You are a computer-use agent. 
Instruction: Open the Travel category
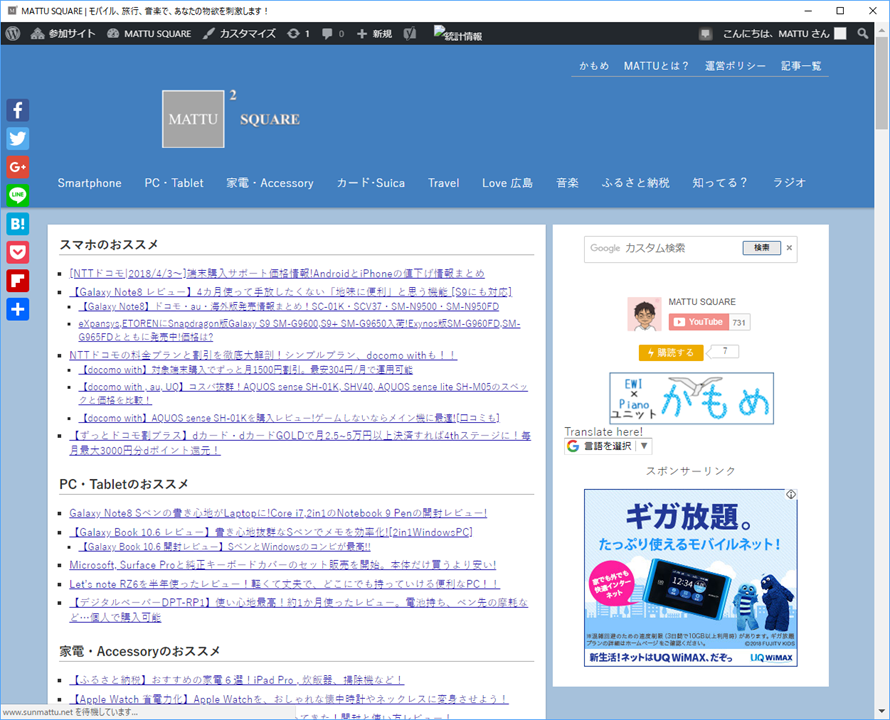click(444, 183)
